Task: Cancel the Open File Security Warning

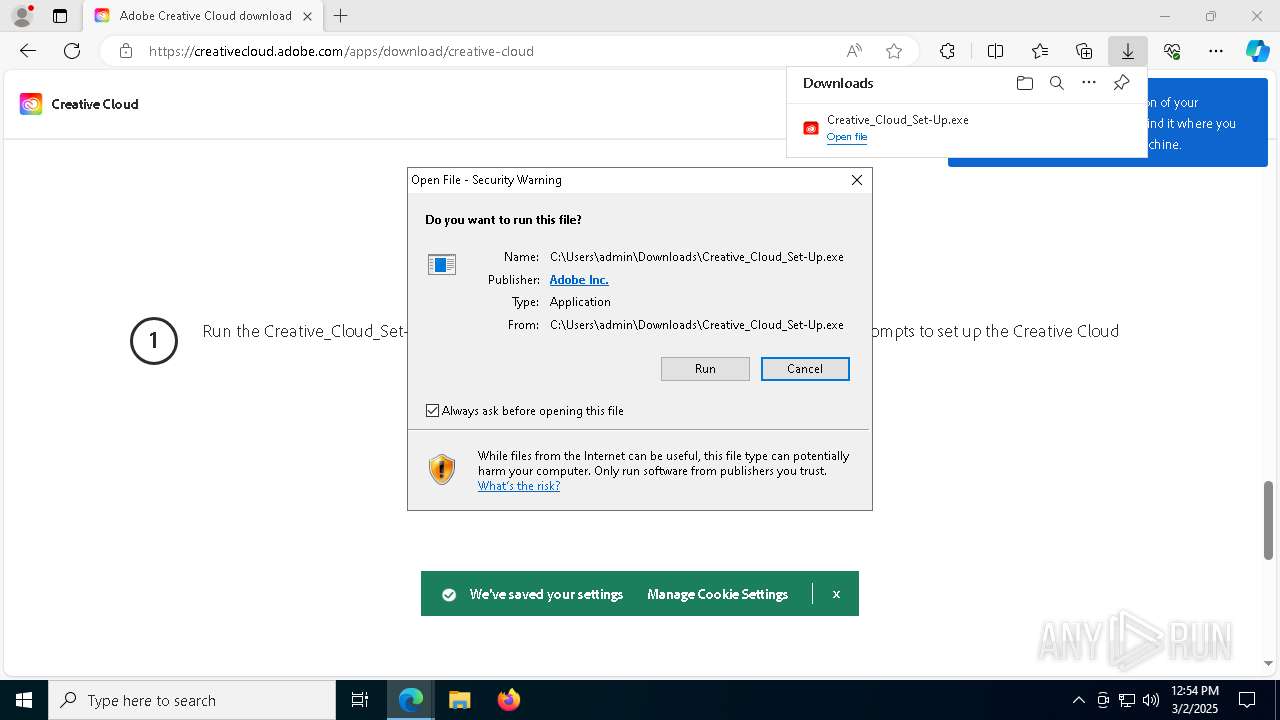Action: [x=805, y=369]
